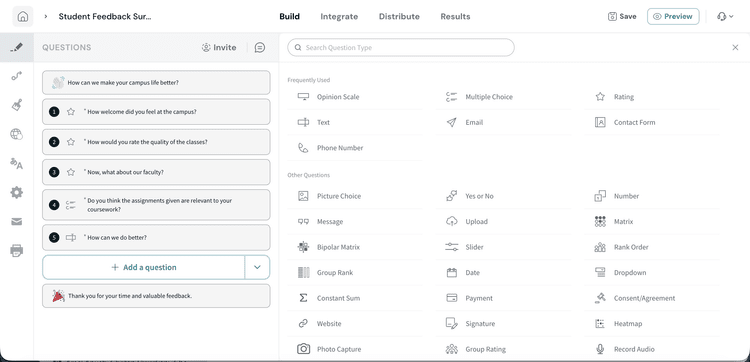The height and width of the screenshot is (362, 750).
Task: Choose the Rating star question type
Action: (x=652, y=97)
